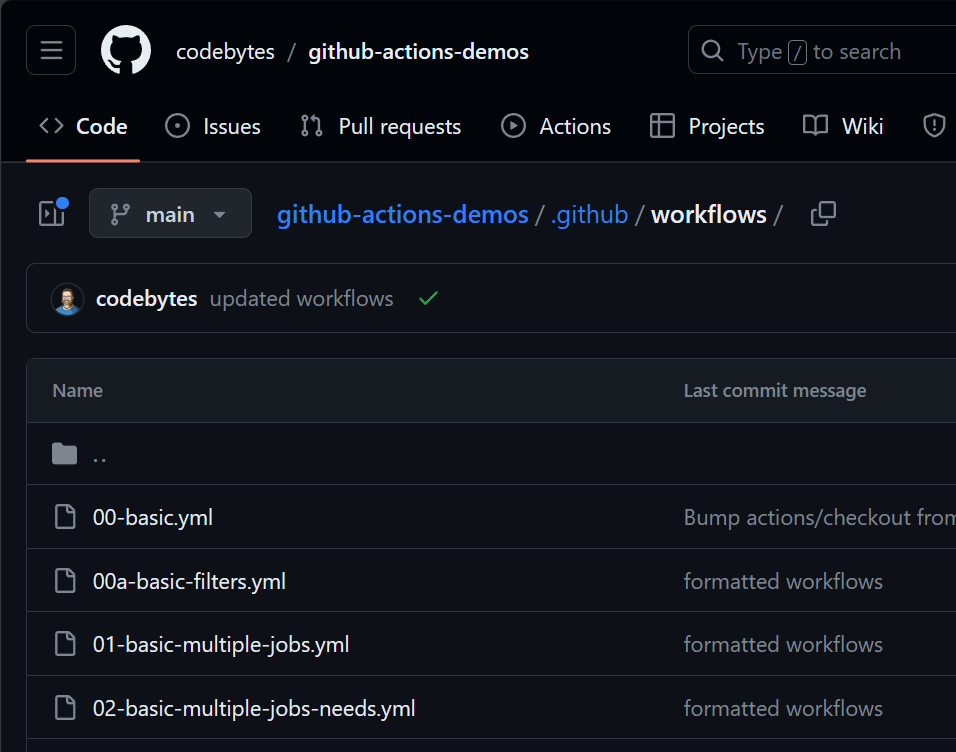Open the 00a-basic-filters.yml file

[x=189, y=581]
